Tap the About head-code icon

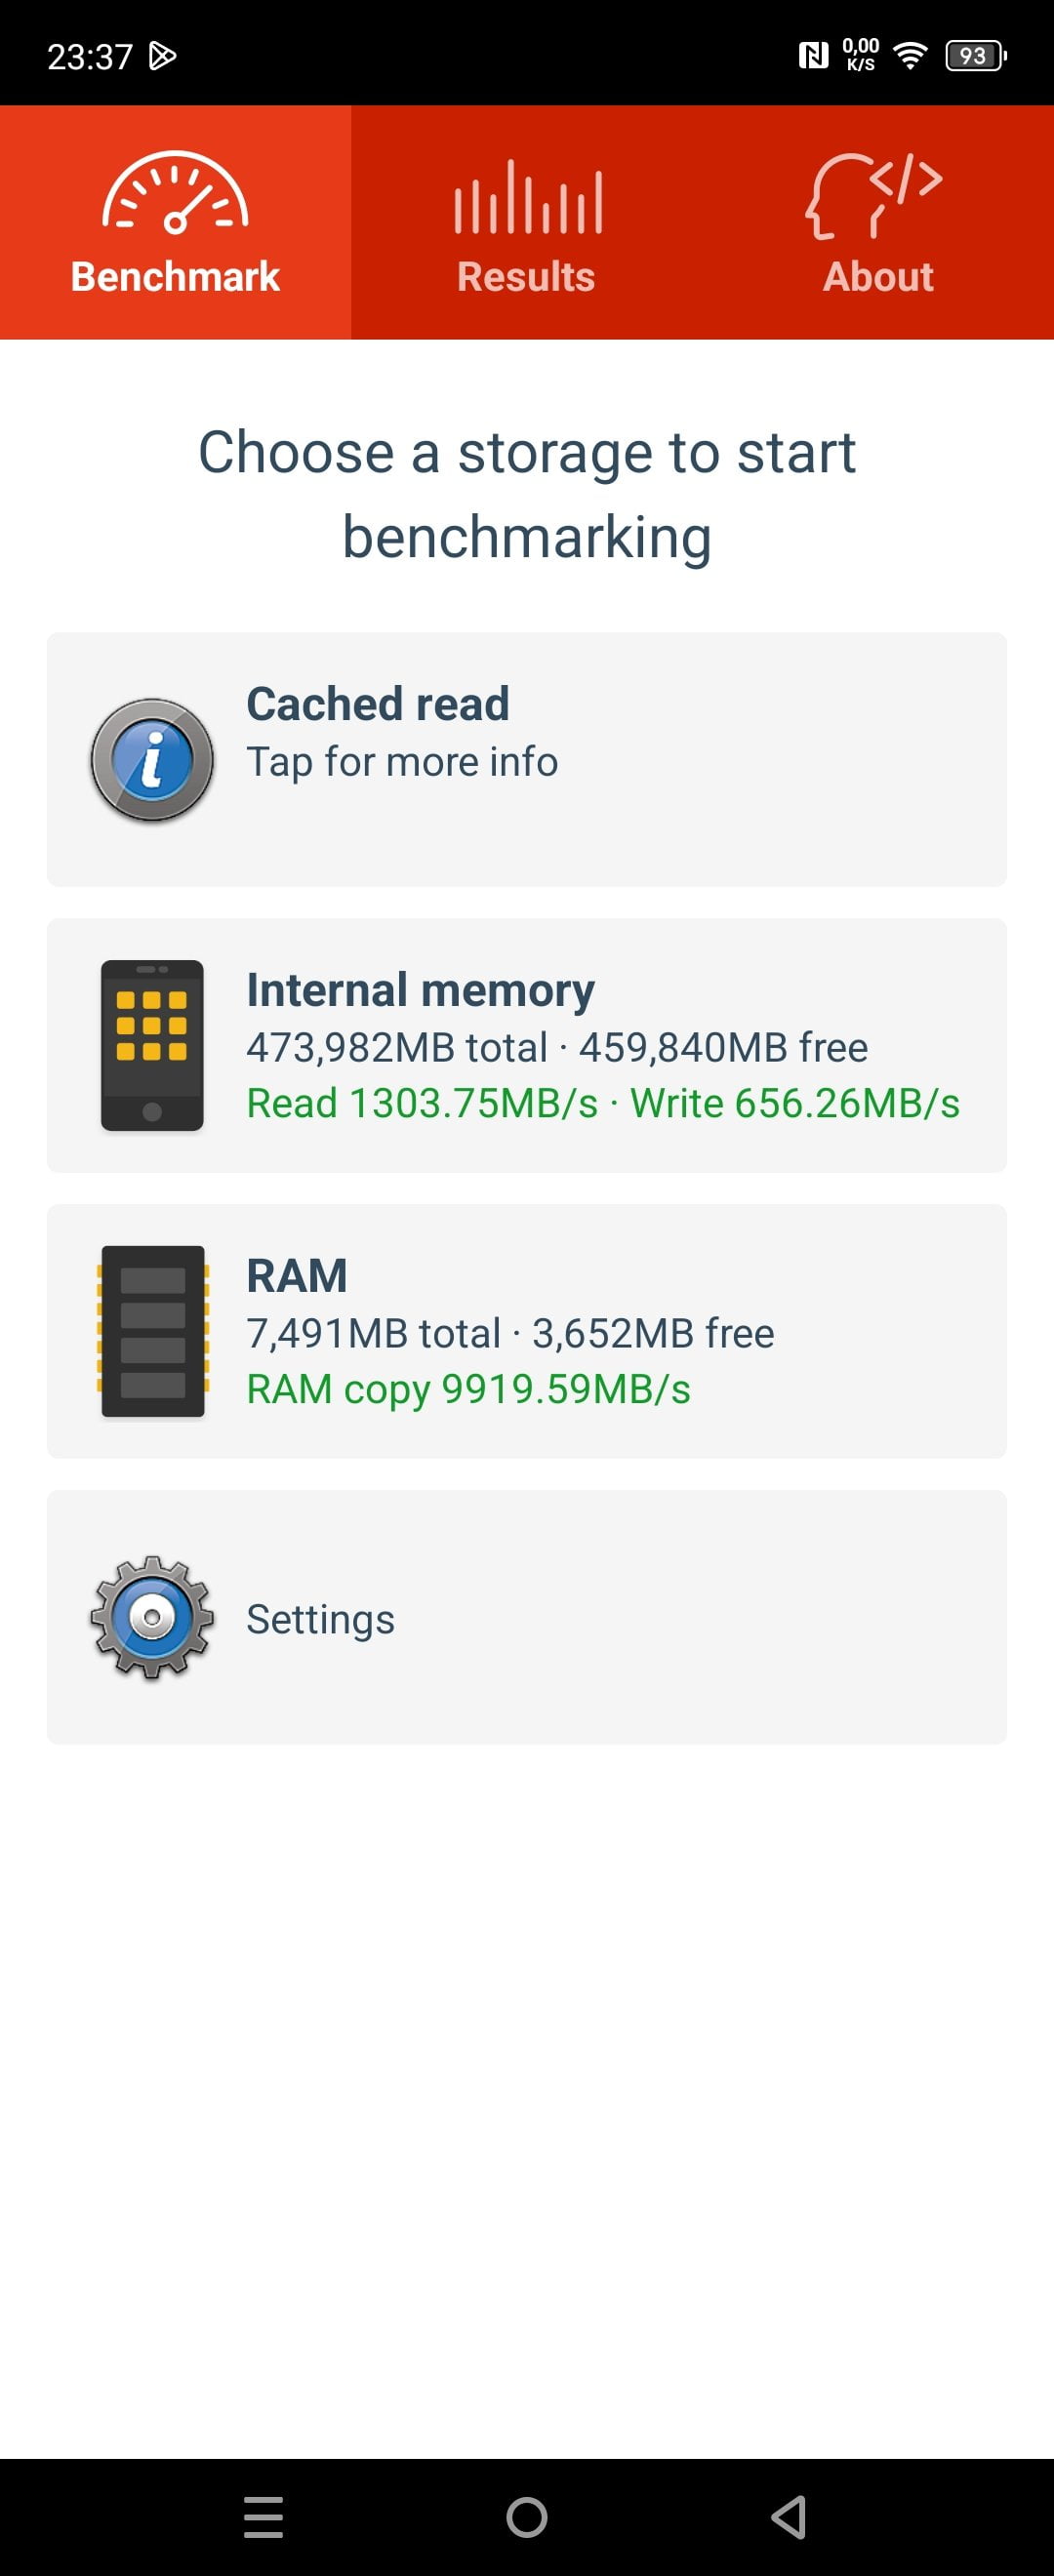[x=874, y=195]
